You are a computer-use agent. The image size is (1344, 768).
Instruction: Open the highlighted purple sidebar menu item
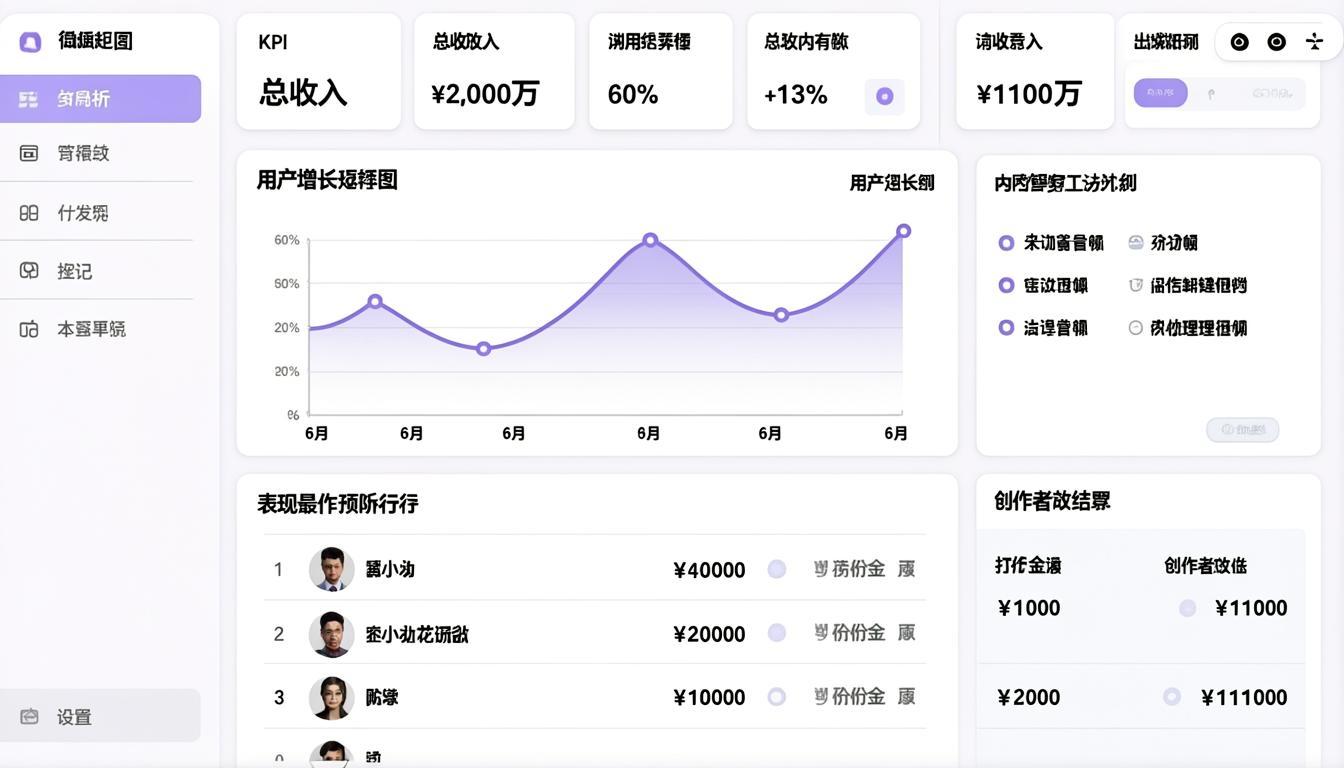click(100, 99)
